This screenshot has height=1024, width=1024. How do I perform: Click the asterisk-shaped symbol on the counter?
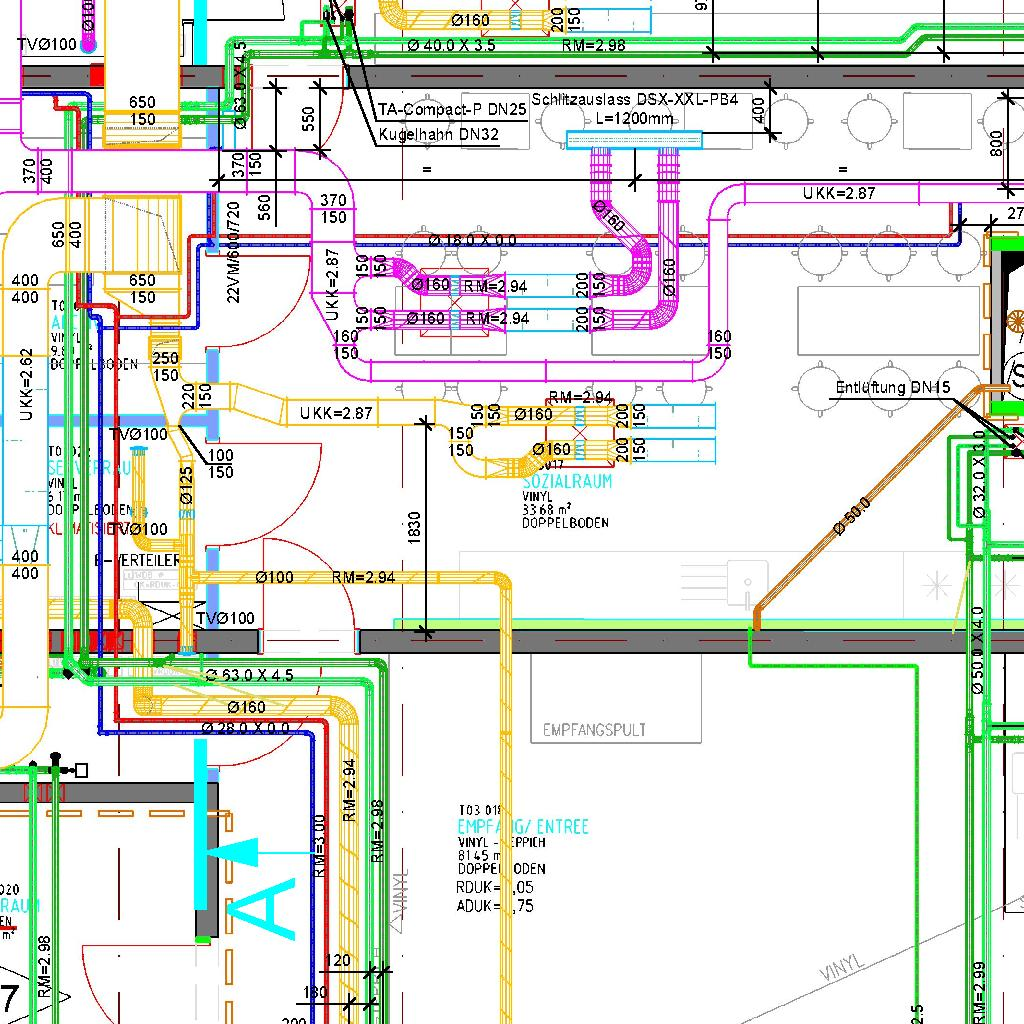click(x=938, y=584)
